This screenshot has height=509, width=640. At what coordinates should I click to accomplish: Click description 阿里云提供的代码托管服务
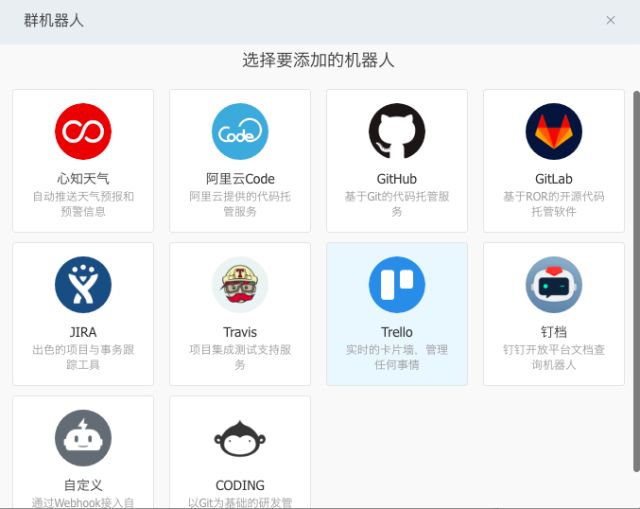click(240, 204)
